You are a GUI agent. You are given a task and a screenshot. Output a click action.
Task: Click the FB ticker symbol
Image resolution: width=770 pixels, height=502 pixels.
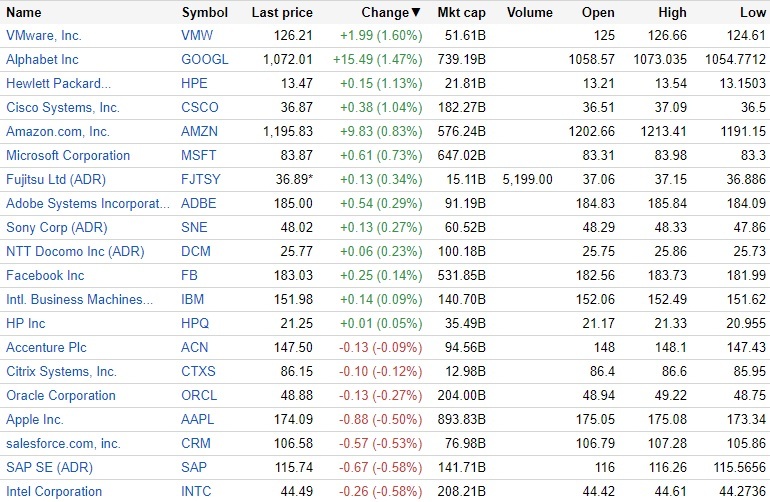190,275
